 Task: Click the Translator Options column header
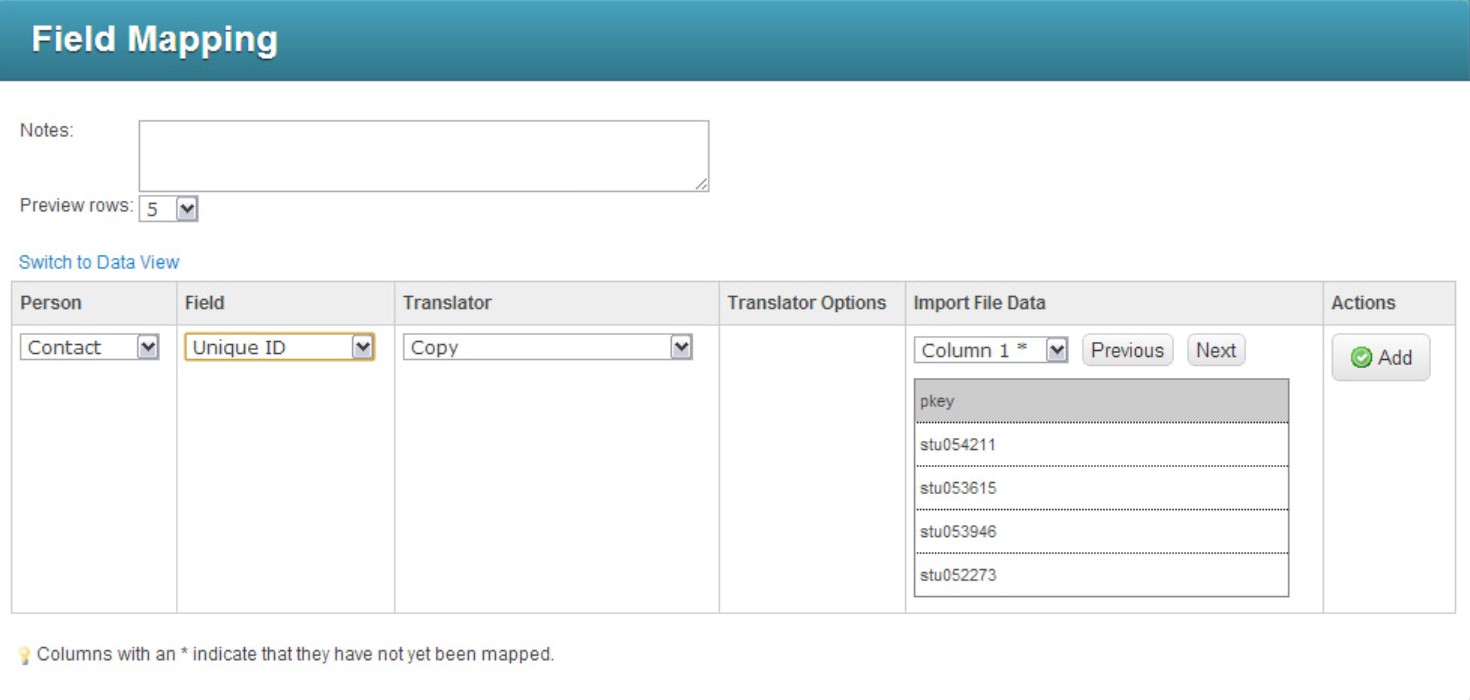pyautogui.click(x=806, y=303)
